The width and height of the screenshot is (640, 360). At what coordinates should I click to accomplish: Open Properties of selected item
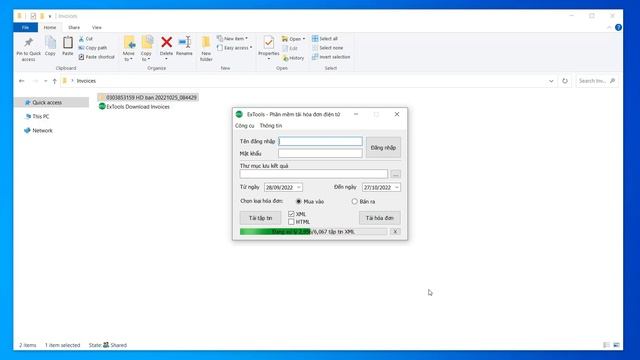click(x=269, y=48)
